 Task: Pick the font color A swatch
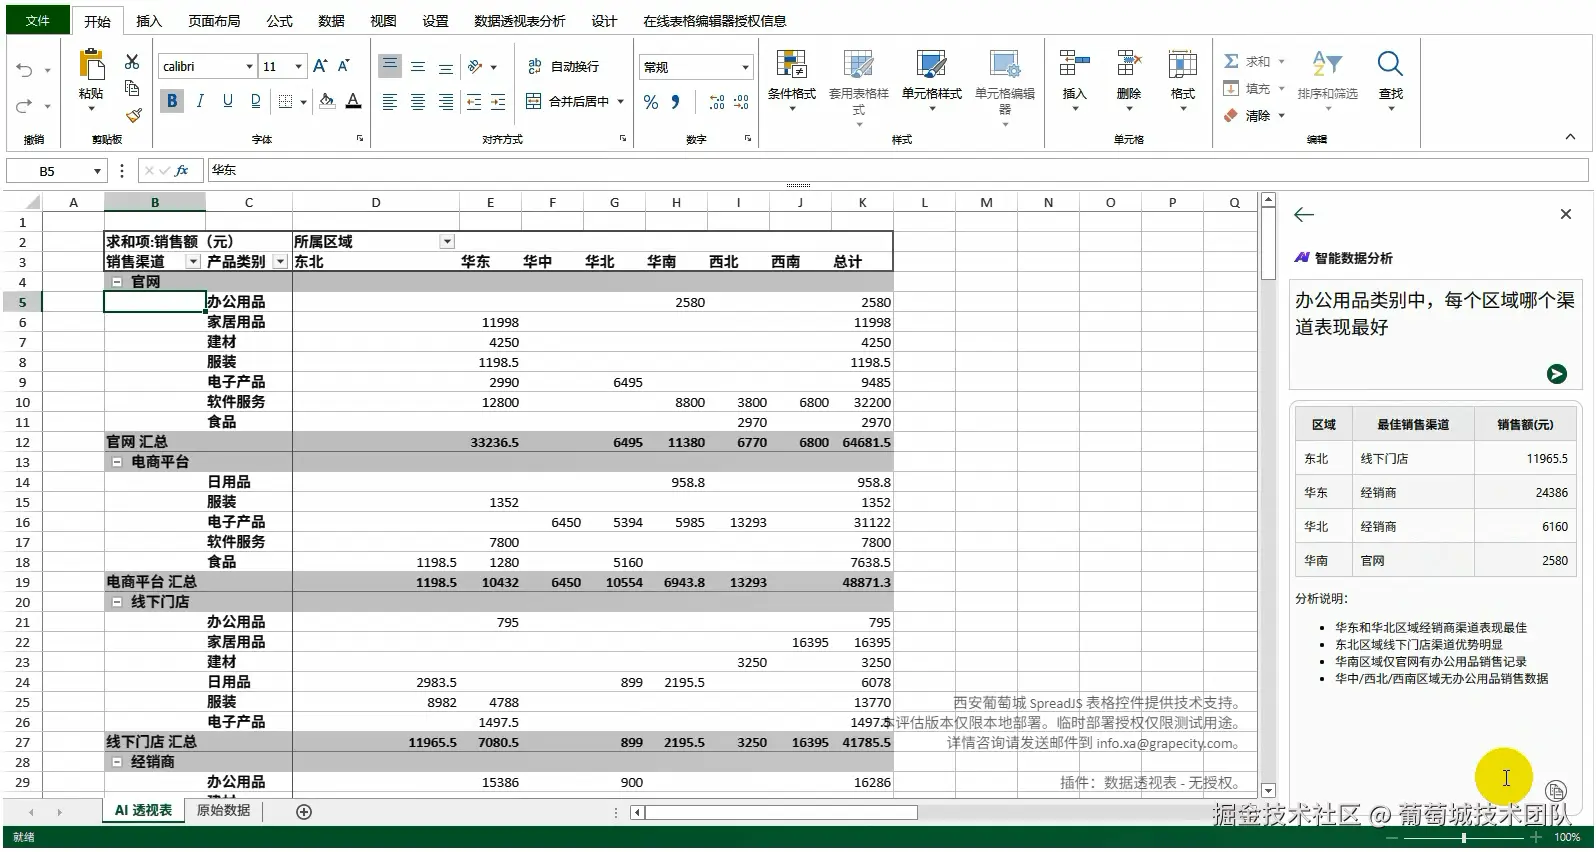point(353,101)
